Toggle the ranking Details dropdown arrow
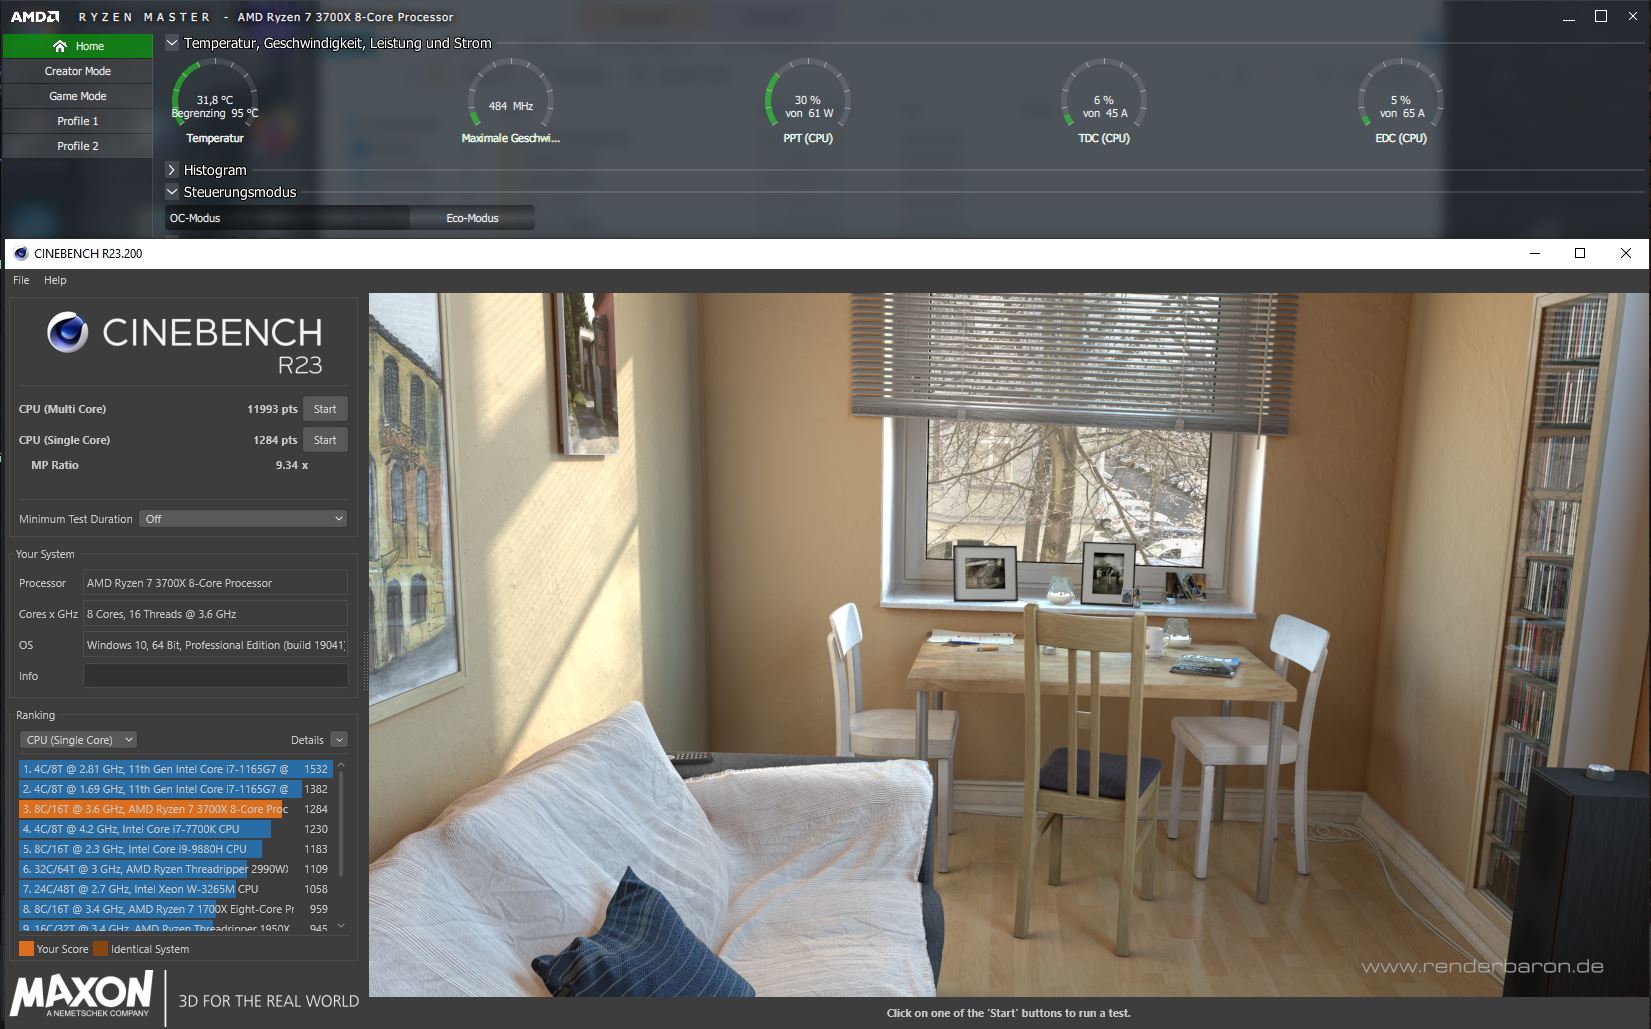This screenshot has width=1651, height=1029. [x=339, y=740]
